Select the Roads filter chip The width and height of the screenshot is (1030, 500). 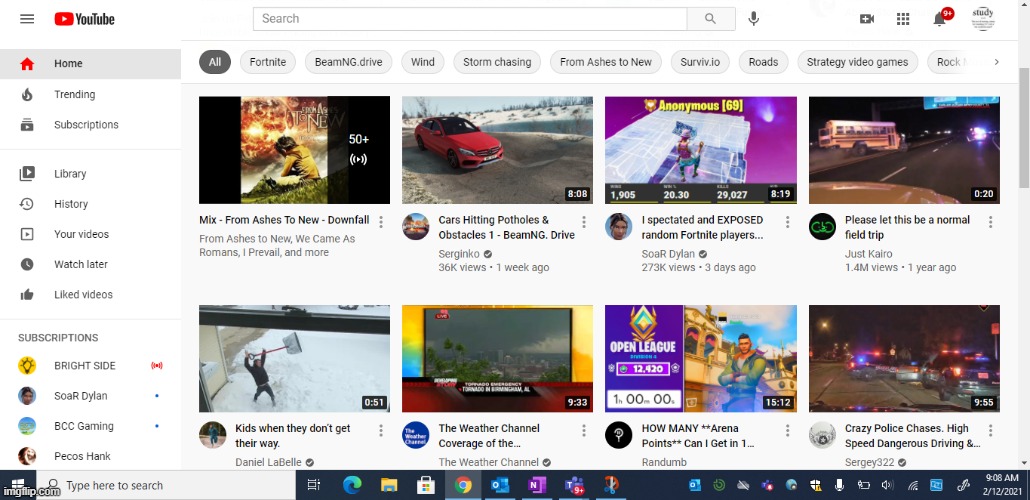point(763,62)
